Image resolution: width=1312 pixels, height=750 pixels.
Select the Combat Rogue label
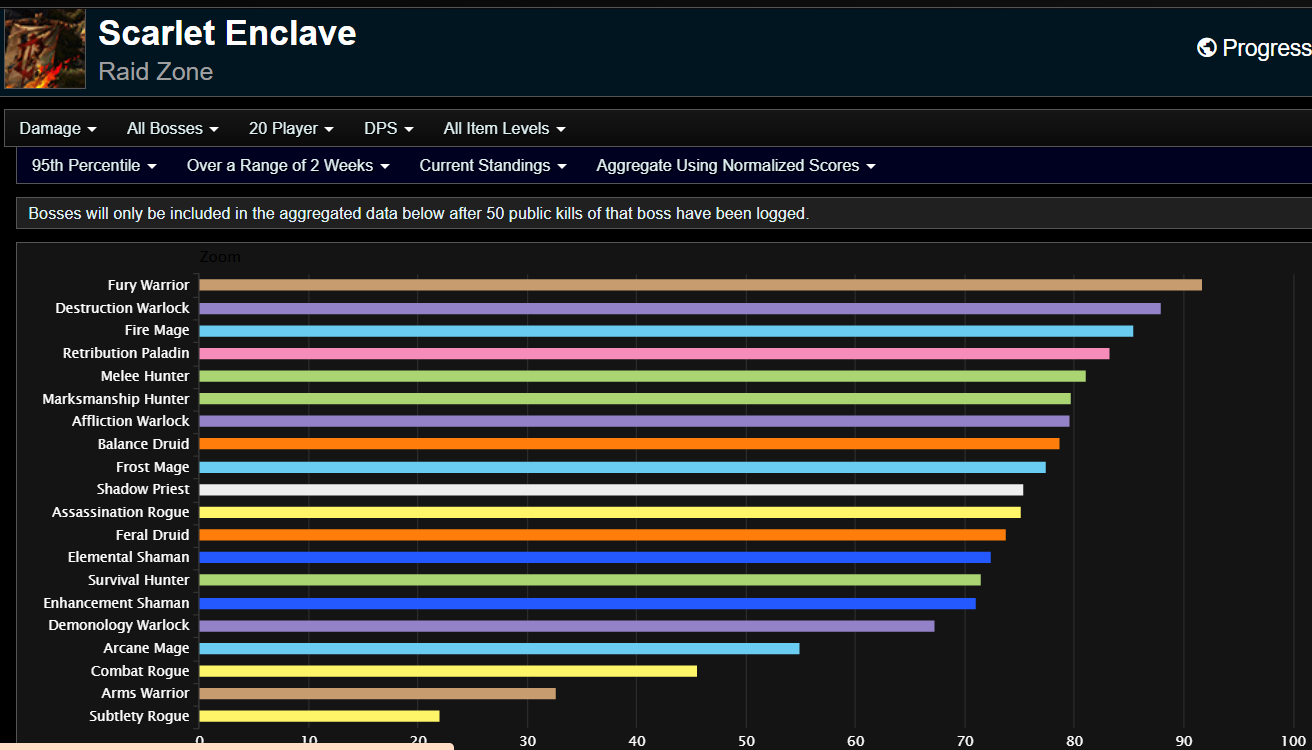(x=140, y=671)
